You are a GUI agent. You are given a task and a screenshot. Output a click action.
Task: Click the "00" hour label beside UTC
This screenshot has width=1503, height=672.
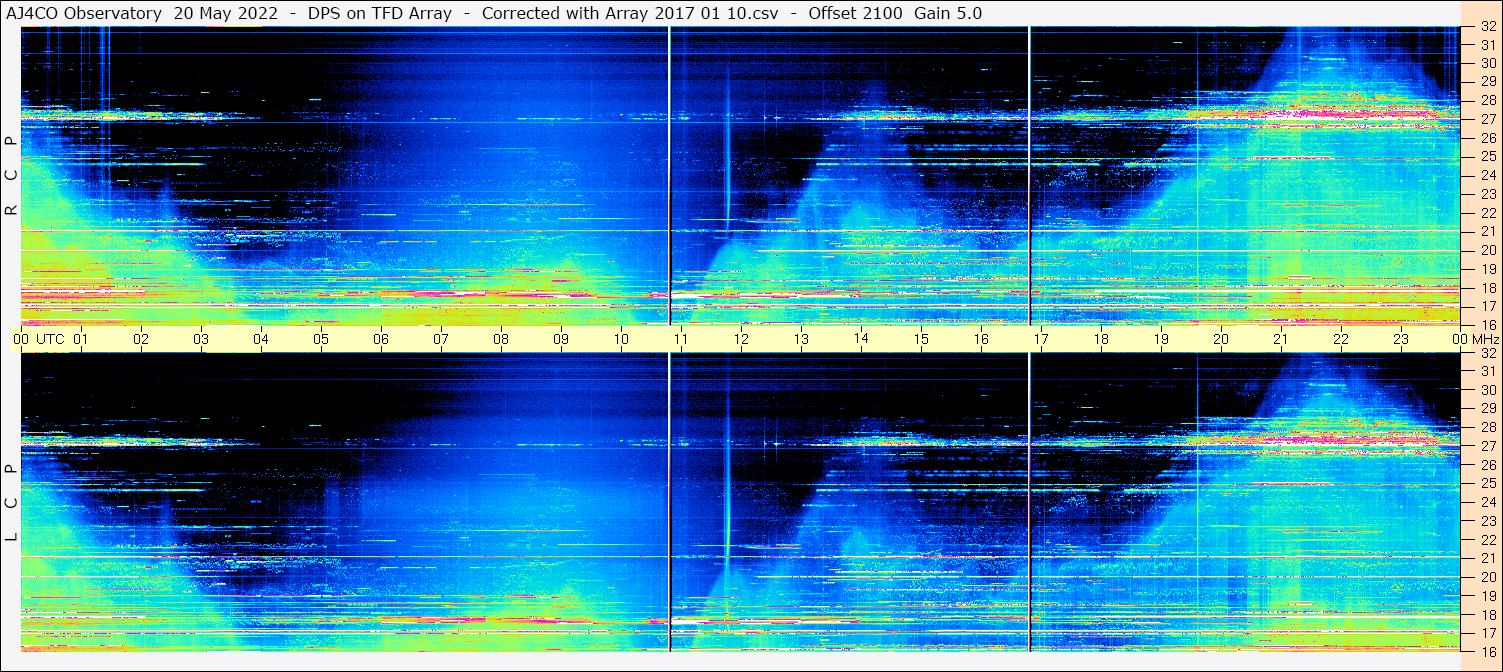(x=21, y=339)
